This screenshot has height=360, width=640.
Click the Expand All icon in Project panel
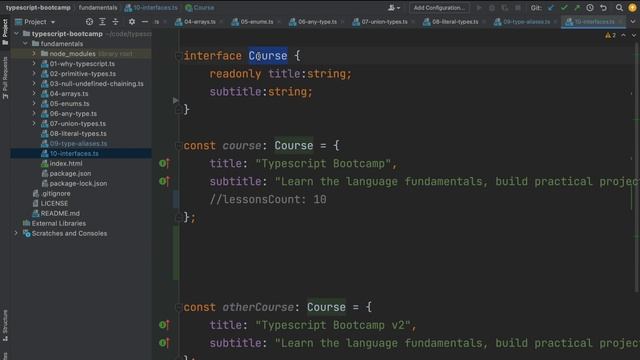102,22
